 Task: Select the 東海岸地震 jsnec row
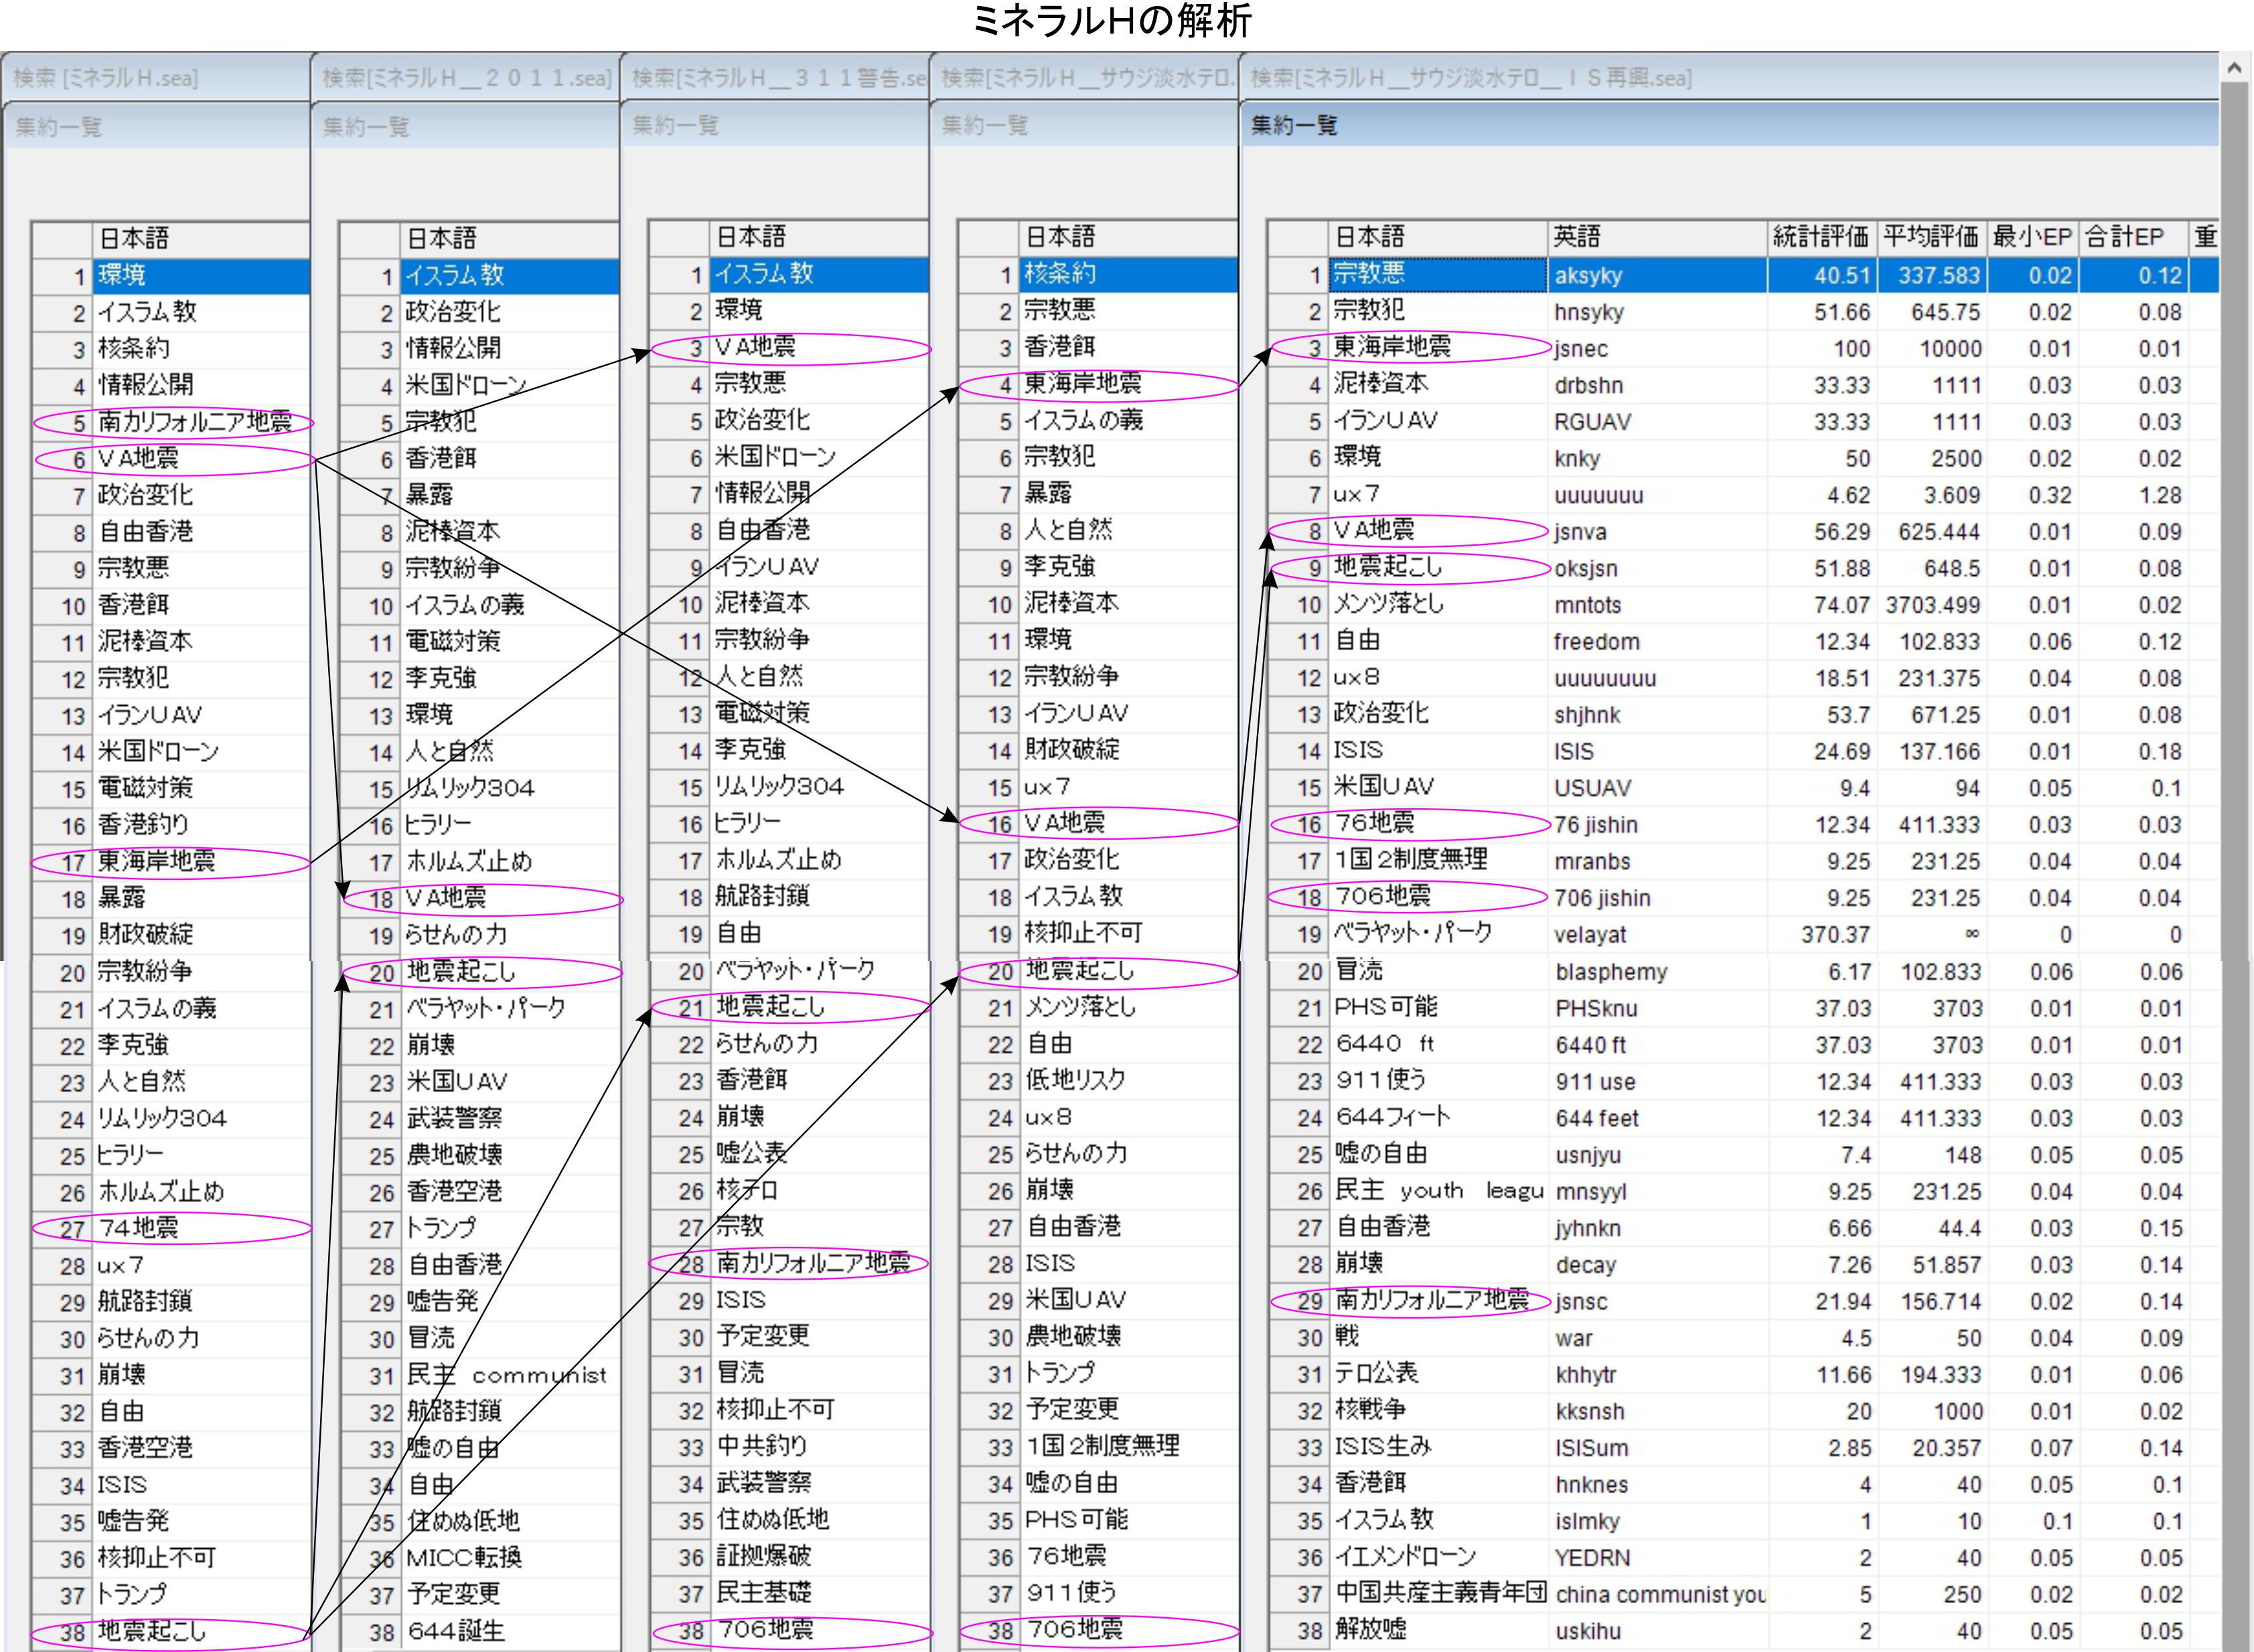[1392, 348]
